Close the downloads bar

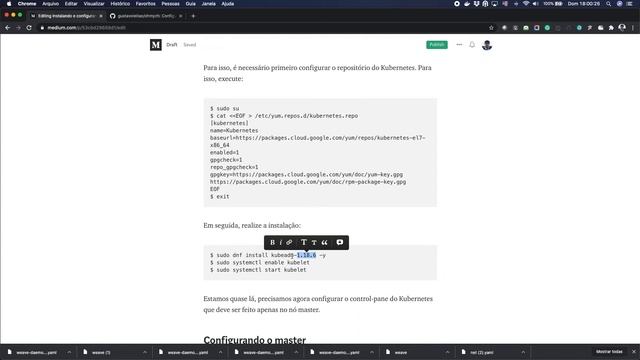(x=633, y=352)
